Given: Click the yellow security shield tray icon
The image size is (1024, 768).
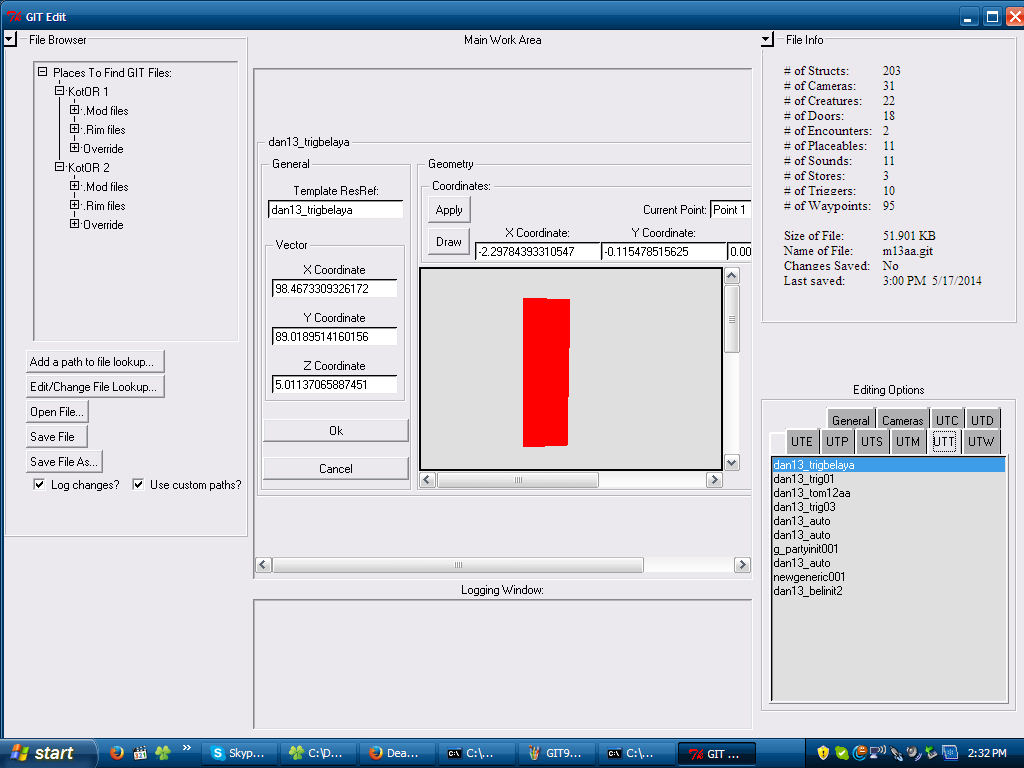Looking at the screenshot, I should [823, 753].
